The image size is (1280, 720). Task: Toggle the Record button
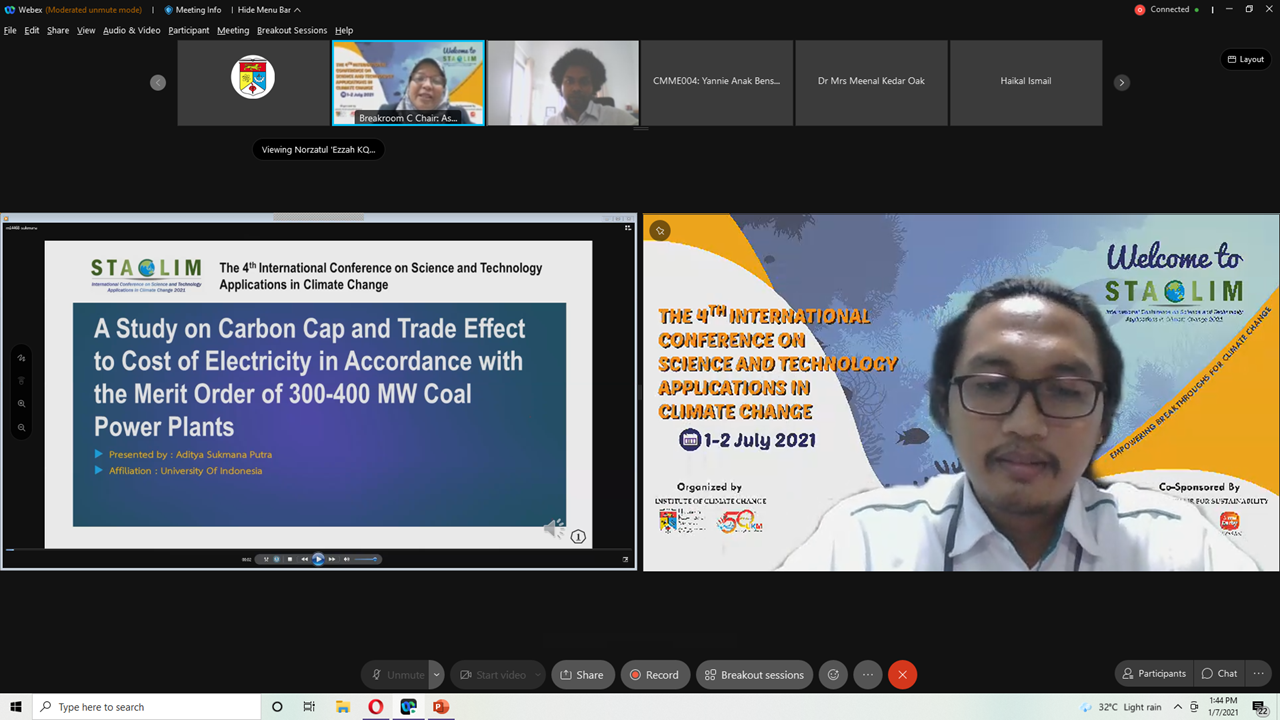click(654, 675)
